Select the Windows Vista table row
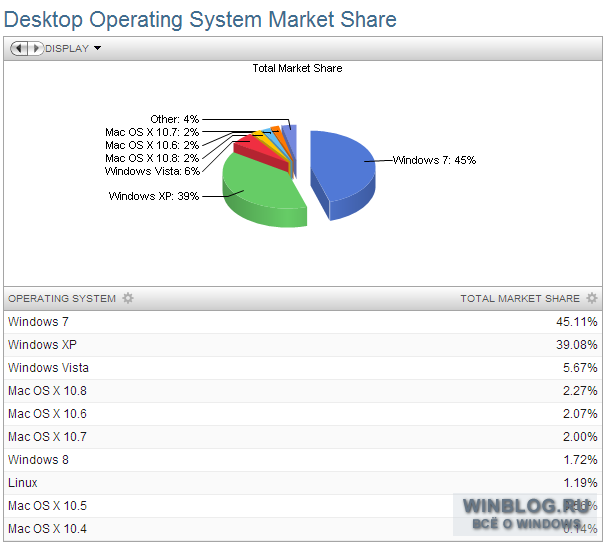Image resolution: width=607 pixels, height=547 pixels. [x=303, y=368]
